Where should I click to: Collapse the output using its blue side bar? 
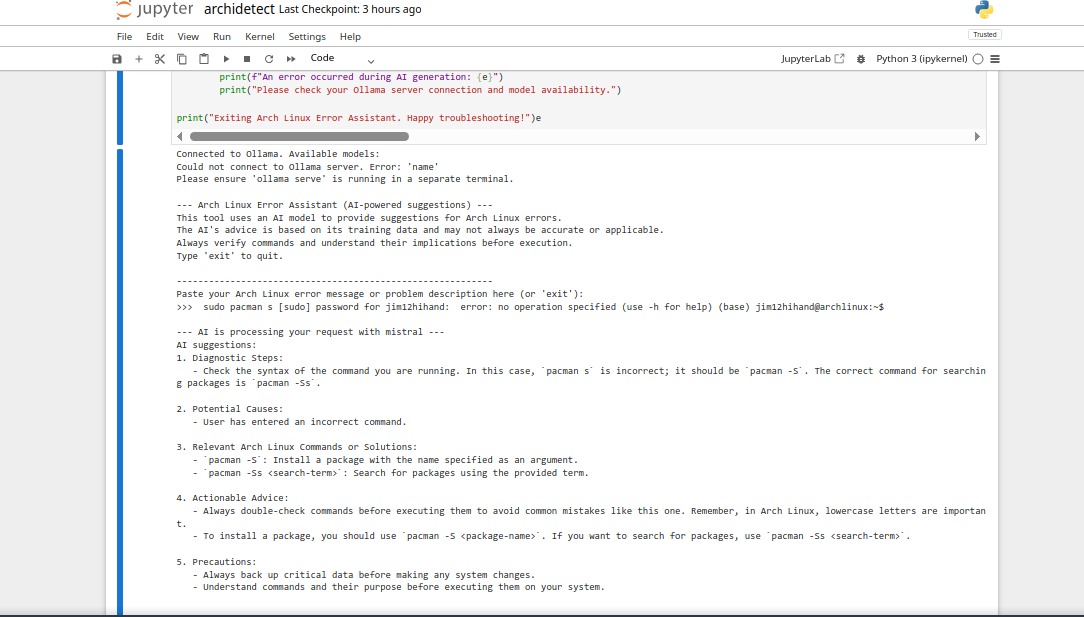pos(120,382)
